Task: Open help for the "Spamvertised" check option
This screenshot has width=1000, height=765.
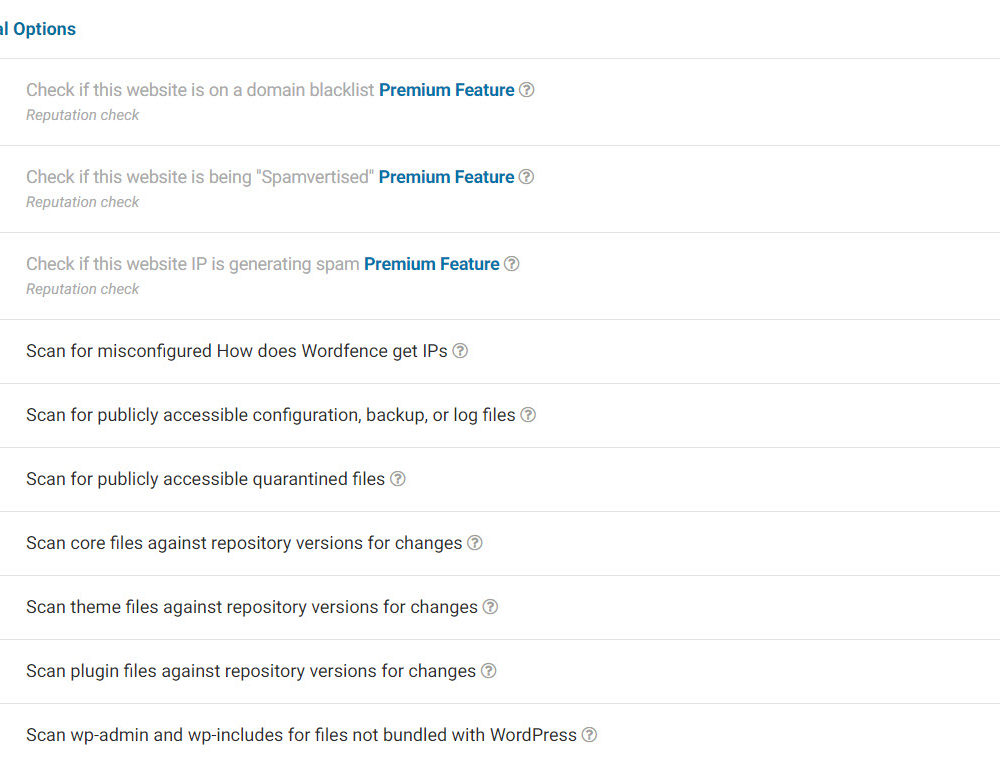Action: [x=526, y=177]
